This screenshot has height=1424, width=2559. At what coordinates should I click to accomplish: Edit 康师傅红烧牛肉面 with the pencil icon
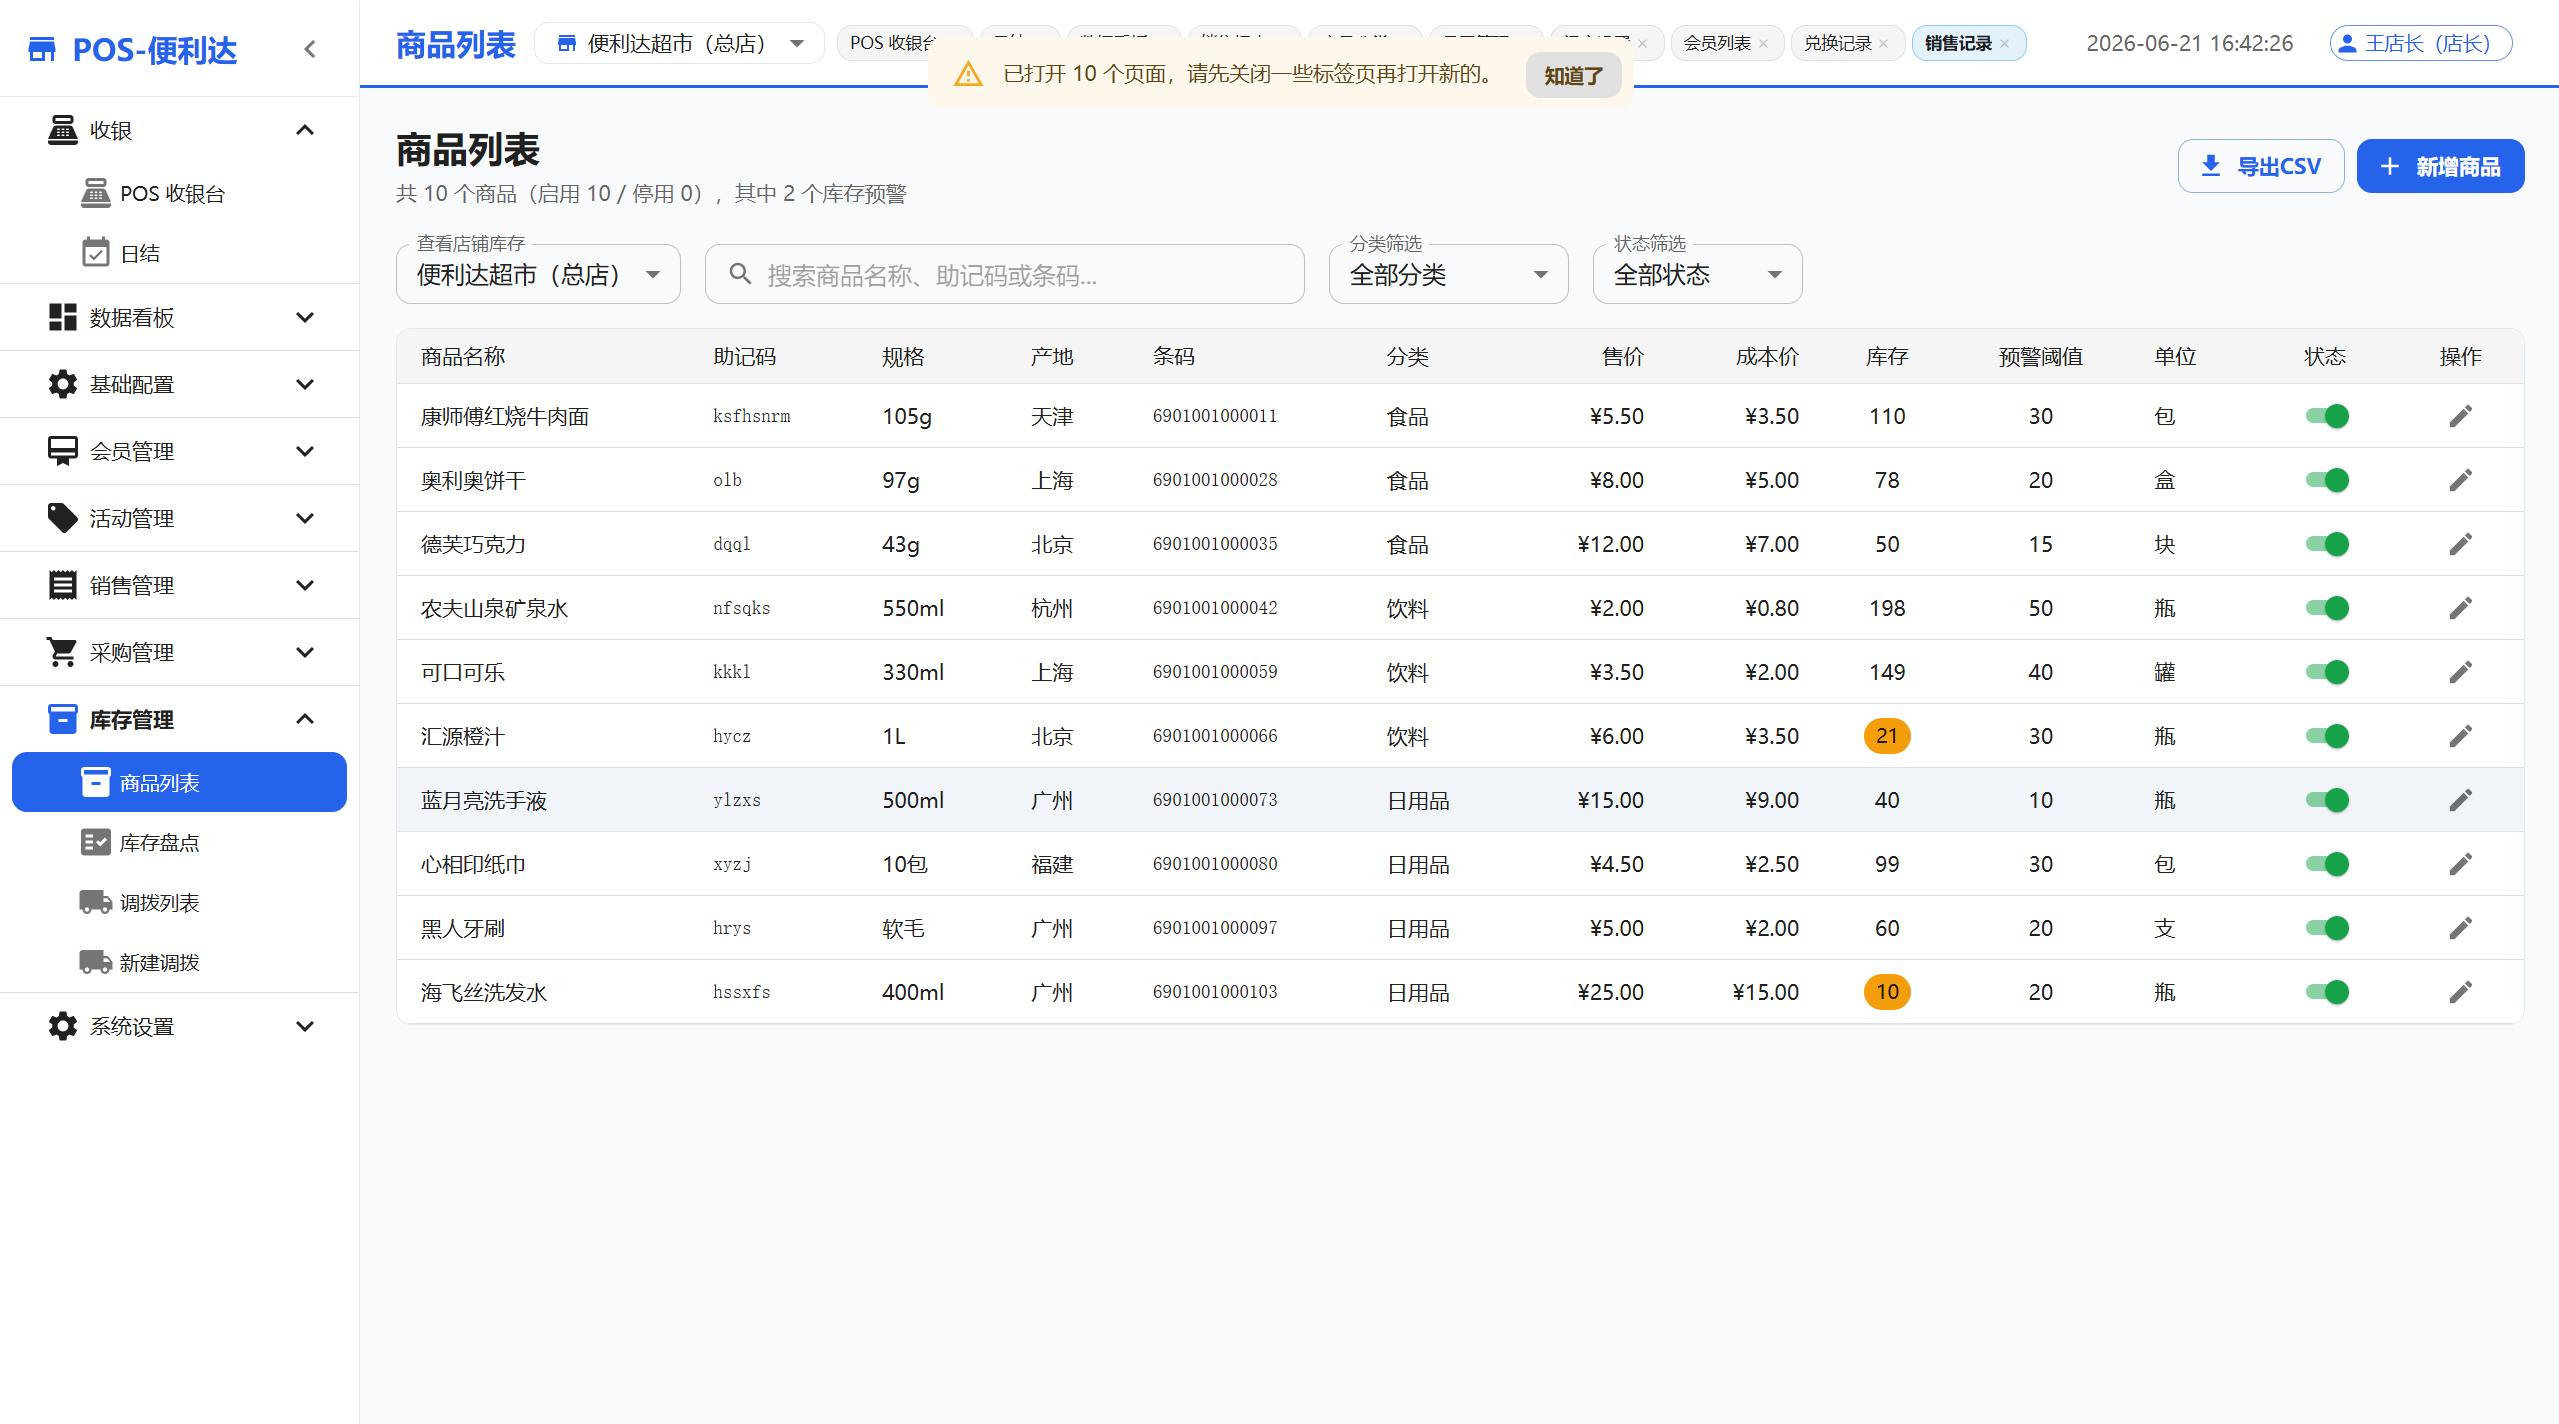tap(2461, 416)
